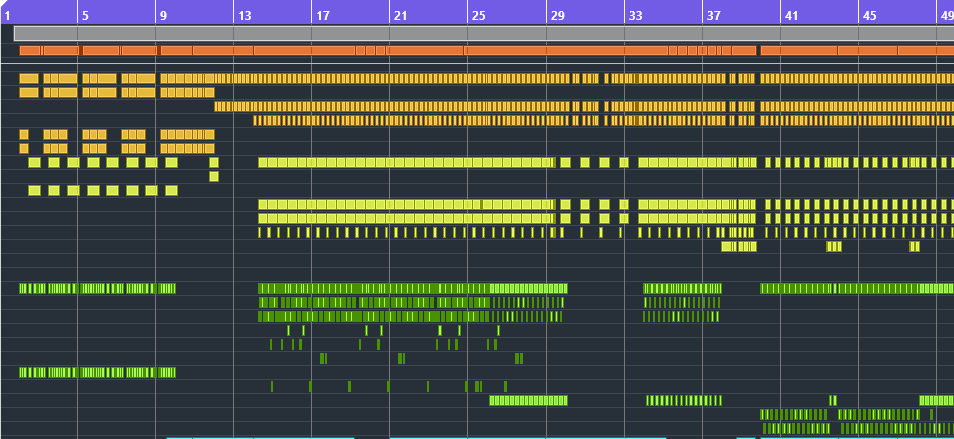954x439 pixels.
Task: Move the cursor to bar 41 on ruler
Action: 791,15
